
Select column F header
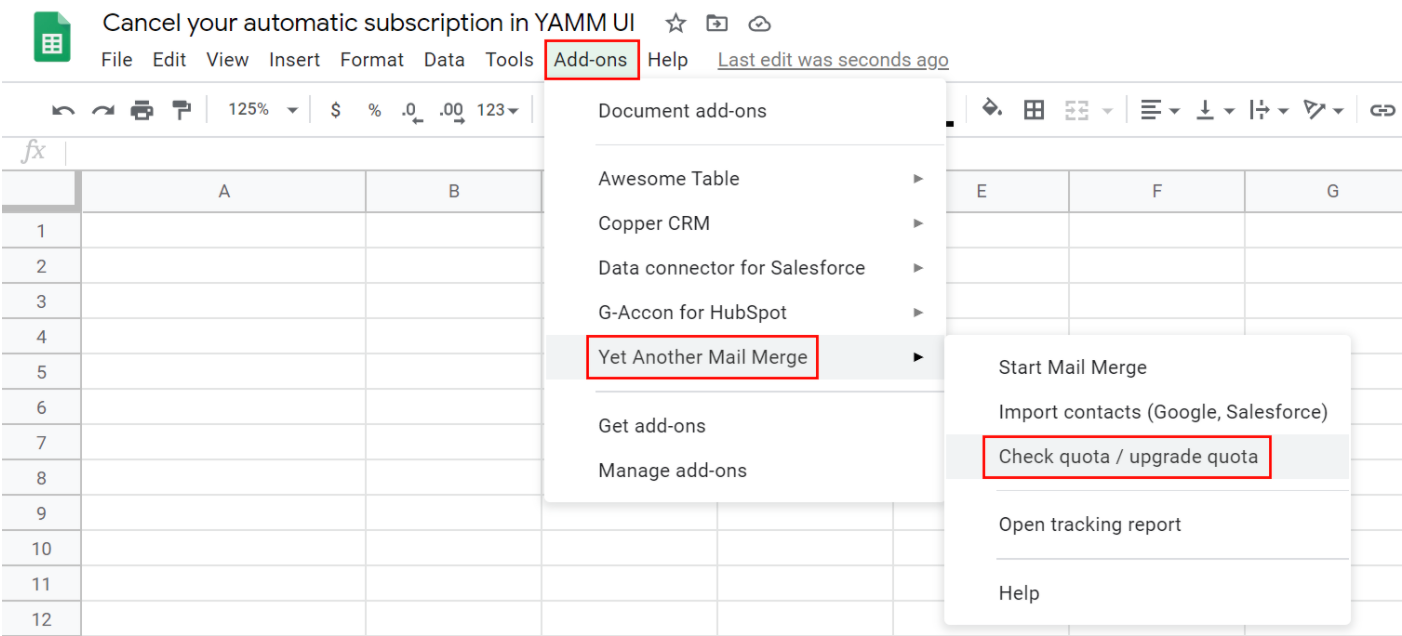[1157, 192]
